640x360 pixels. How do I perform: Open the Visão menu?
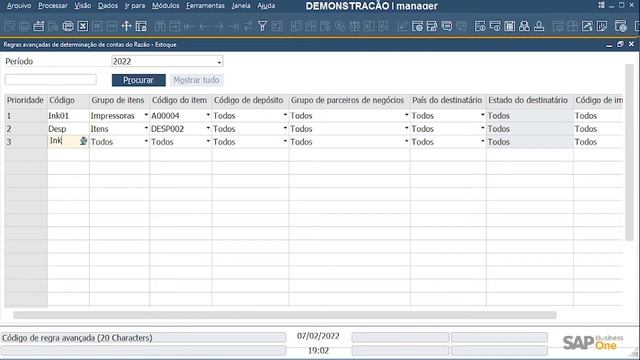(x=82, y=6)
